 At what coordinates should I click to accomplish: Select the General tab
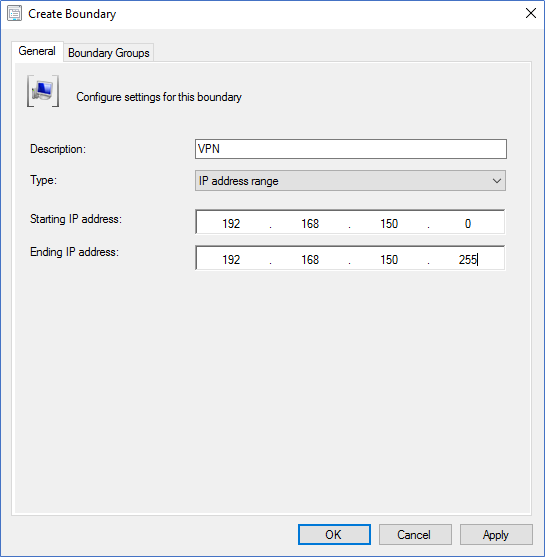(x=37, y=51)
